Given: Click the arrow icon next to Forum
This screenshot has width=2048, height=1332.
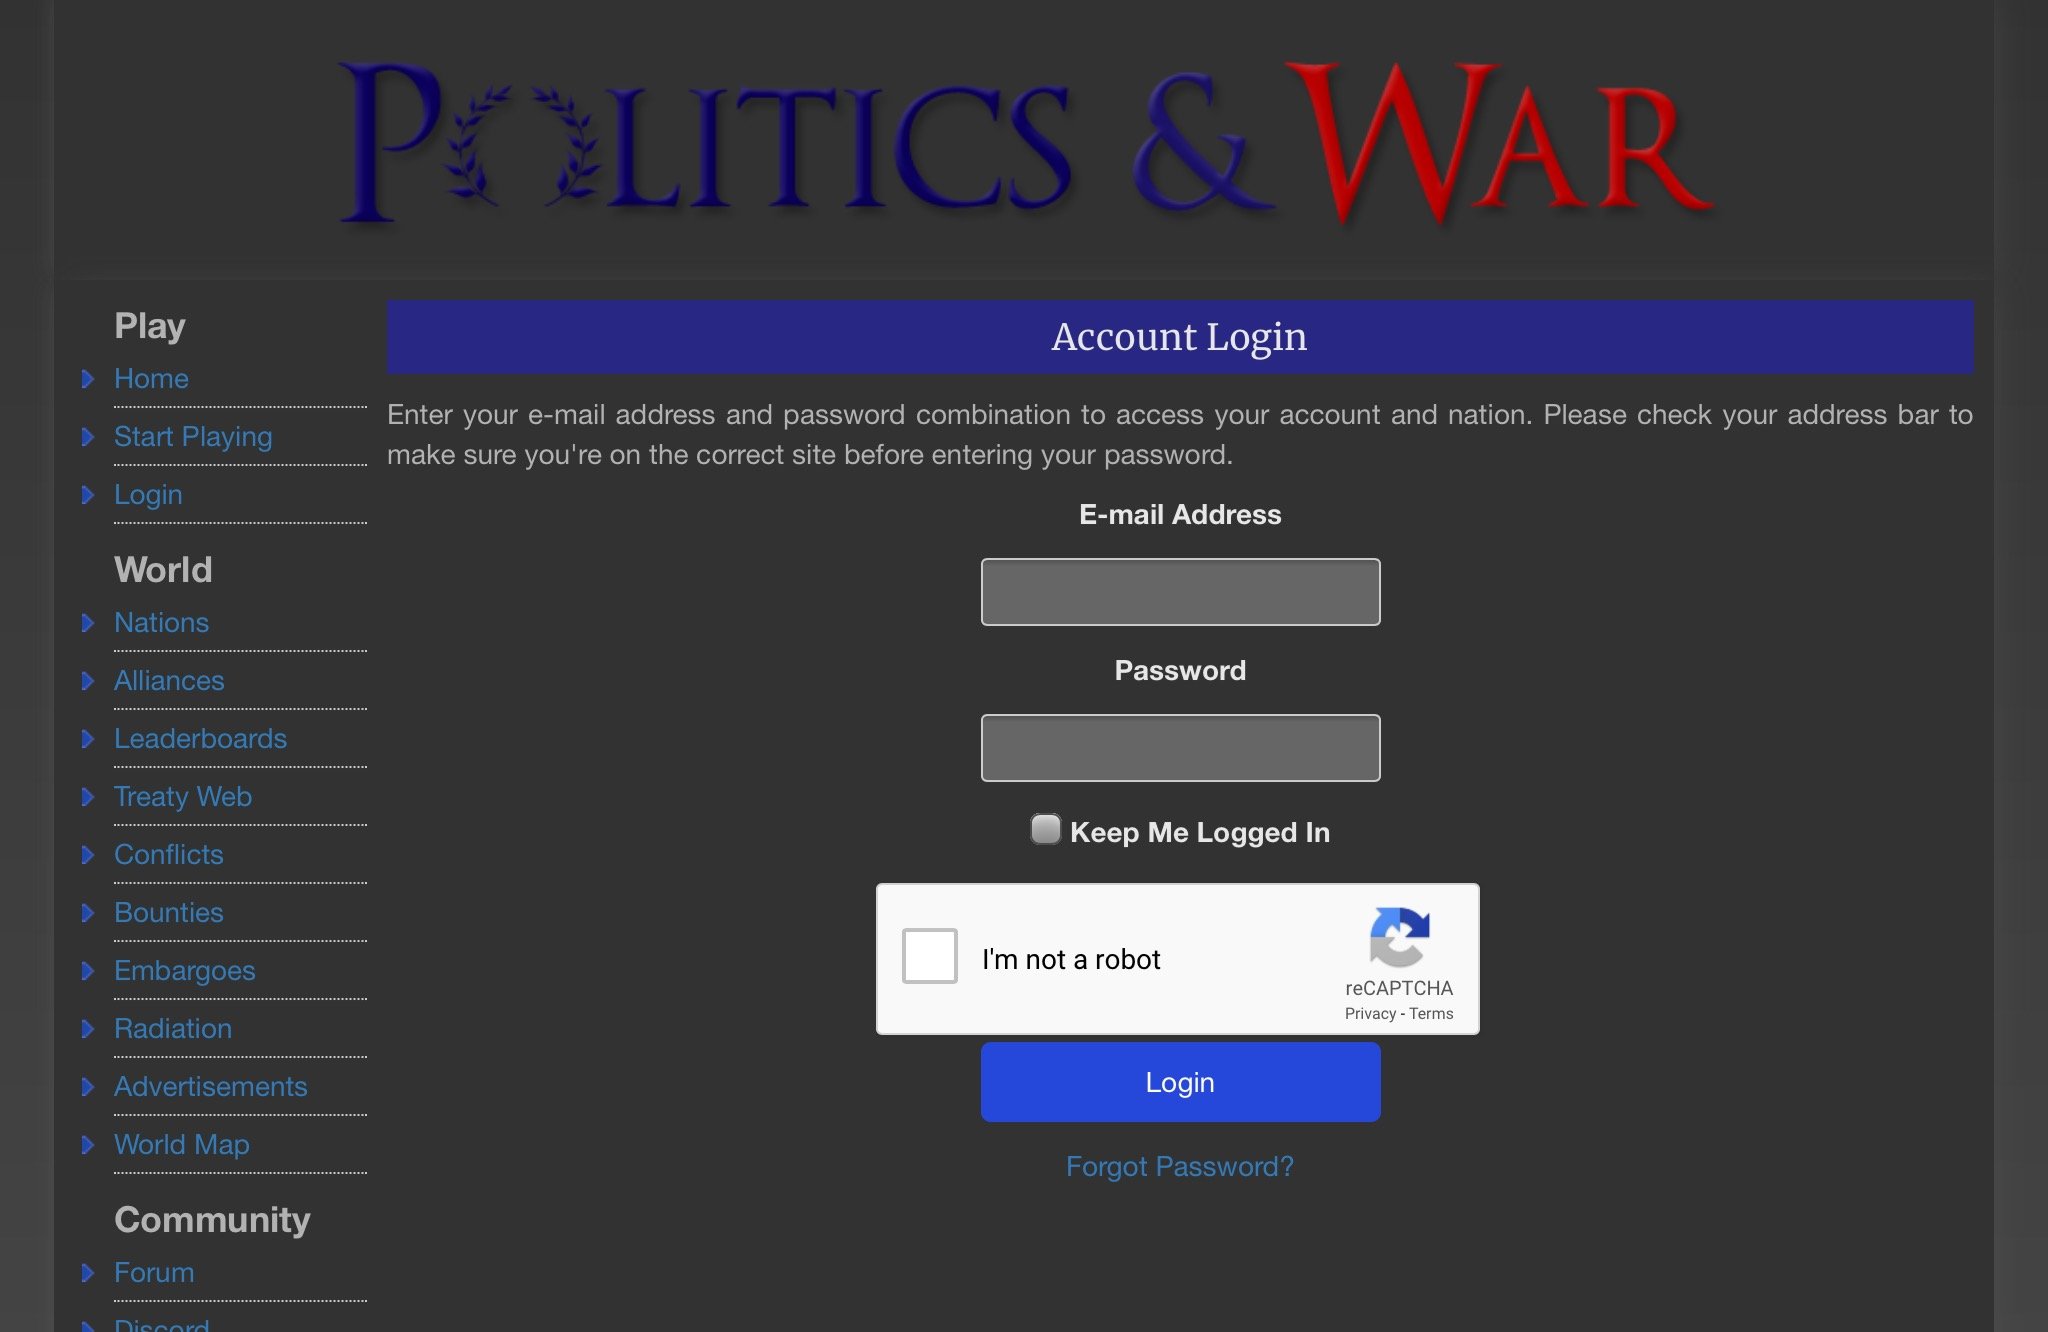Looking at the screenshot, I should pyautogui.click(x=88, y=1273).
